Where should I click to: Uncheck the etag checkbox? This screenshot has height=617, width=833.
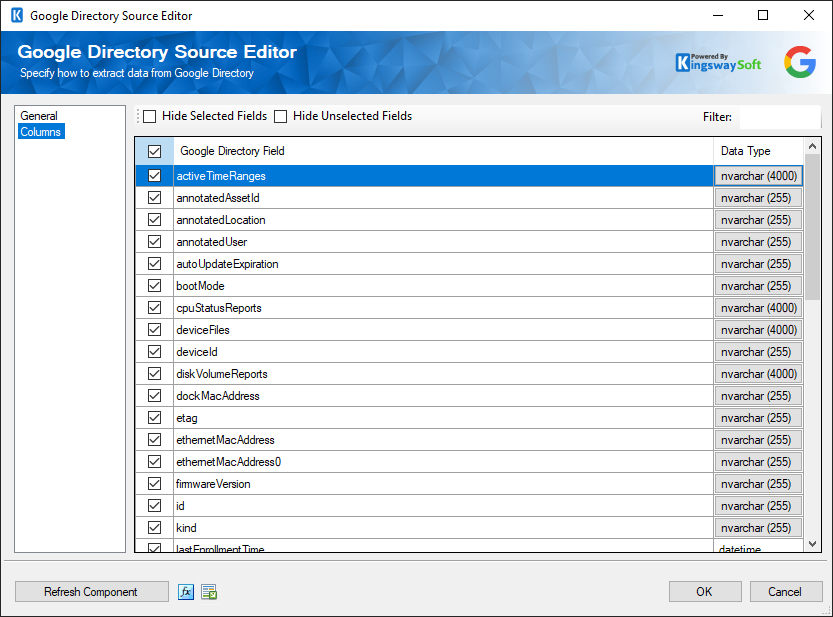(x=155, y=418)
